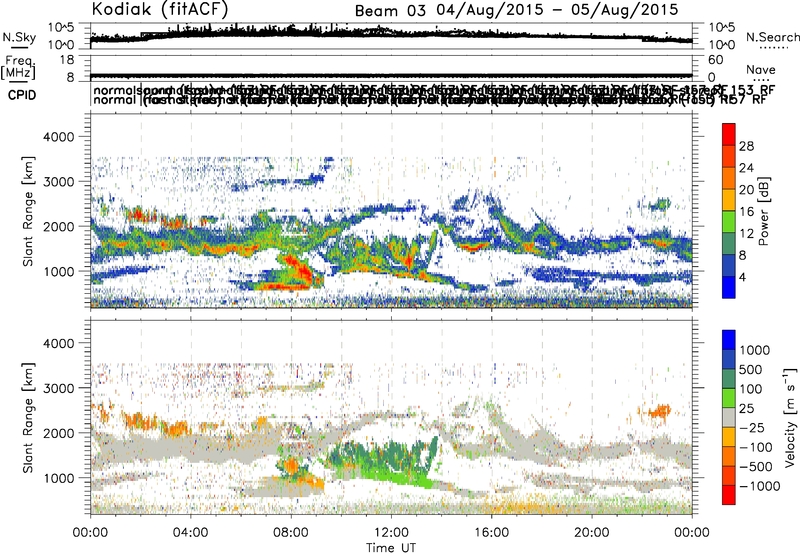Click the 'Power [dB]' color bar title
The width and height of the screenshot is (800, 554).
click(764, 211)
